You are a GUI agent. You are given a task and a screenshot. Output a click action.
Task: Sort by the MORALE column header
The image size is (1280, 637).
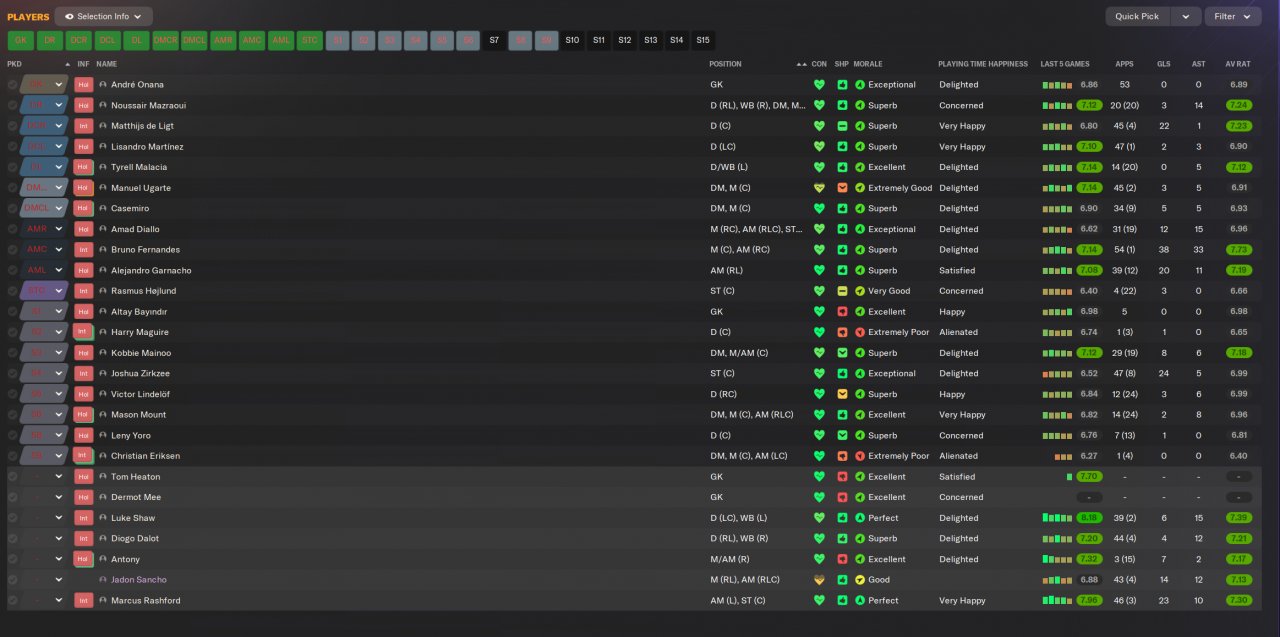868,64
